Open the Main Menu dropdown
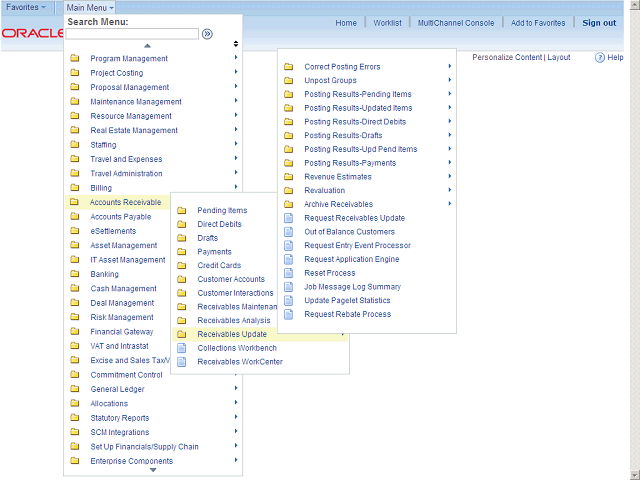This screenshot has height=480, width=640. pos(90,7)
